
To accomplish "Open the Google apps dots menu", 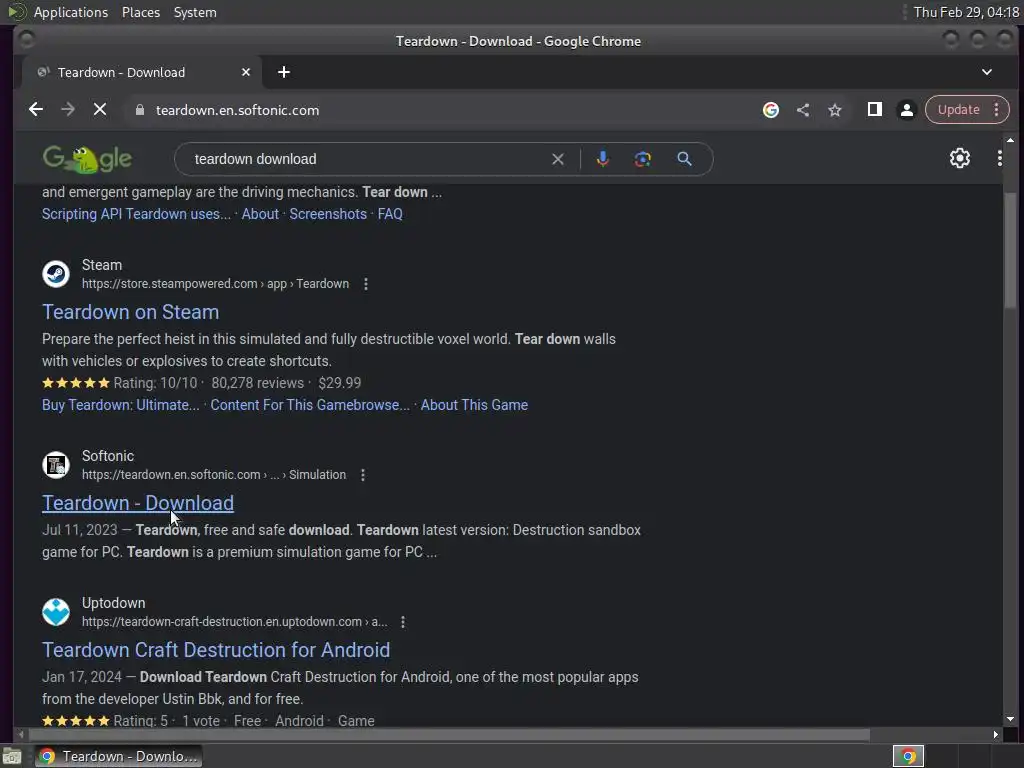I will pos(999,158).
